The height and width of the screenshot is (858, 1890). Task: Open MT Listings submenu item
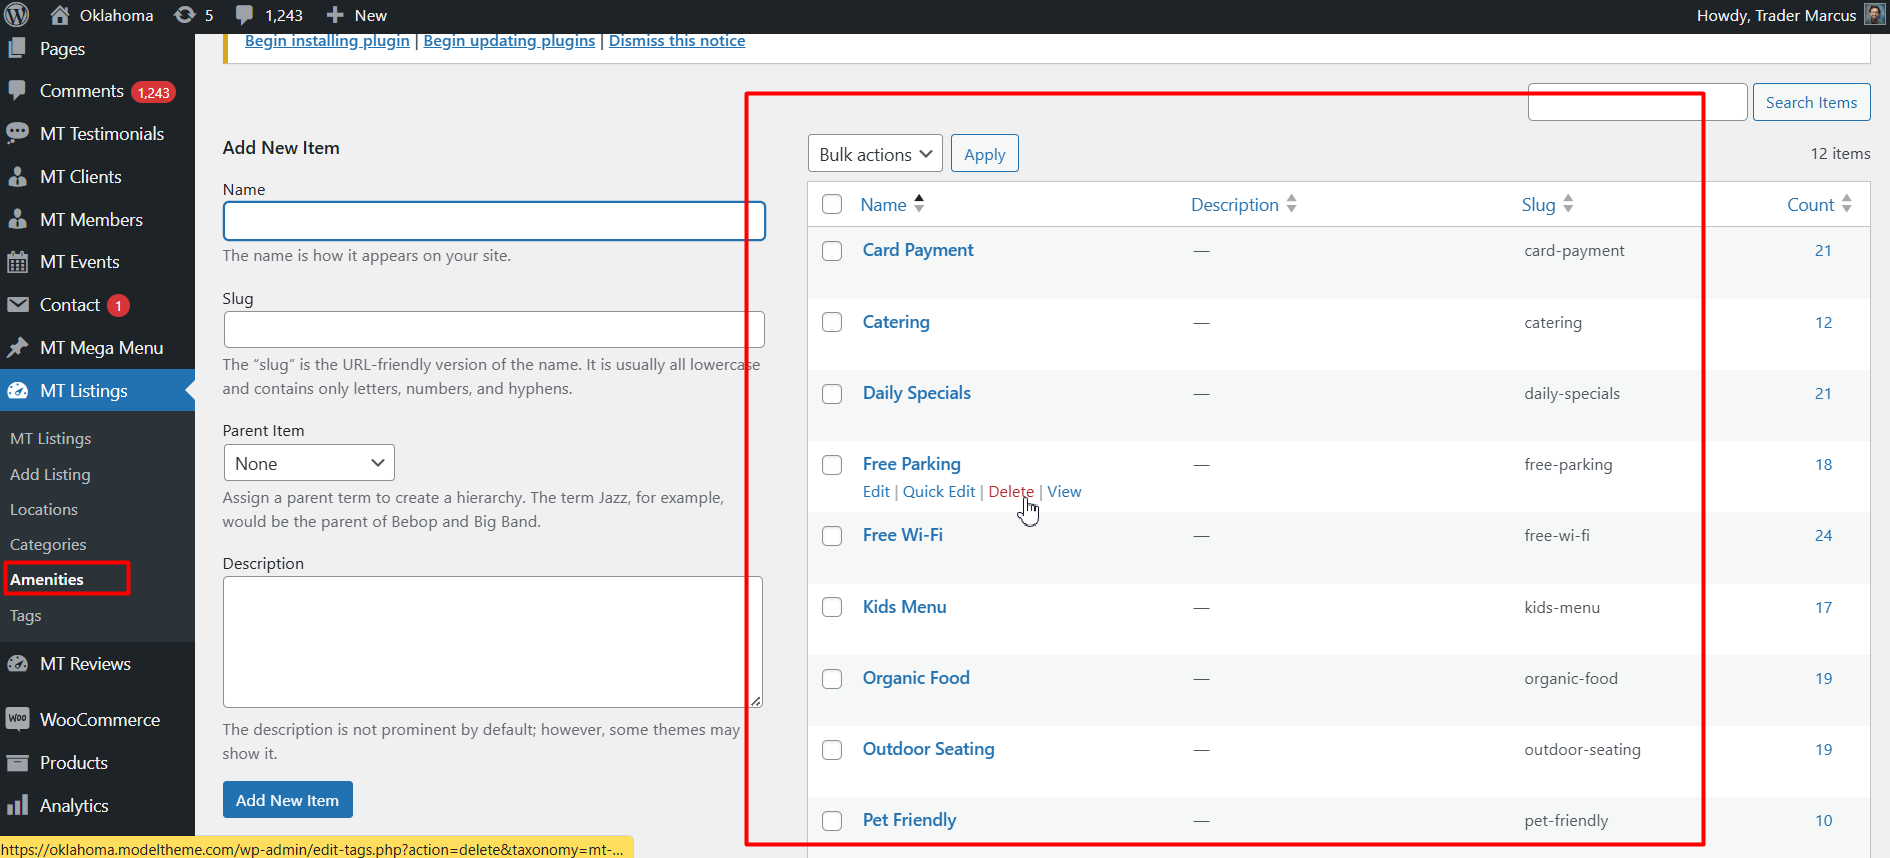pyautogui.click(x=50, y=438)
